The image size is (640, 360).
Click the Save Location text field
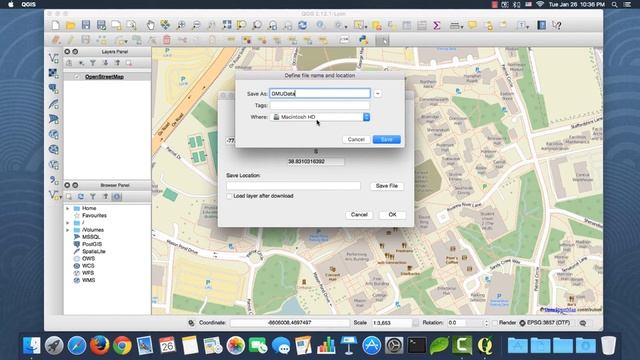293,186
